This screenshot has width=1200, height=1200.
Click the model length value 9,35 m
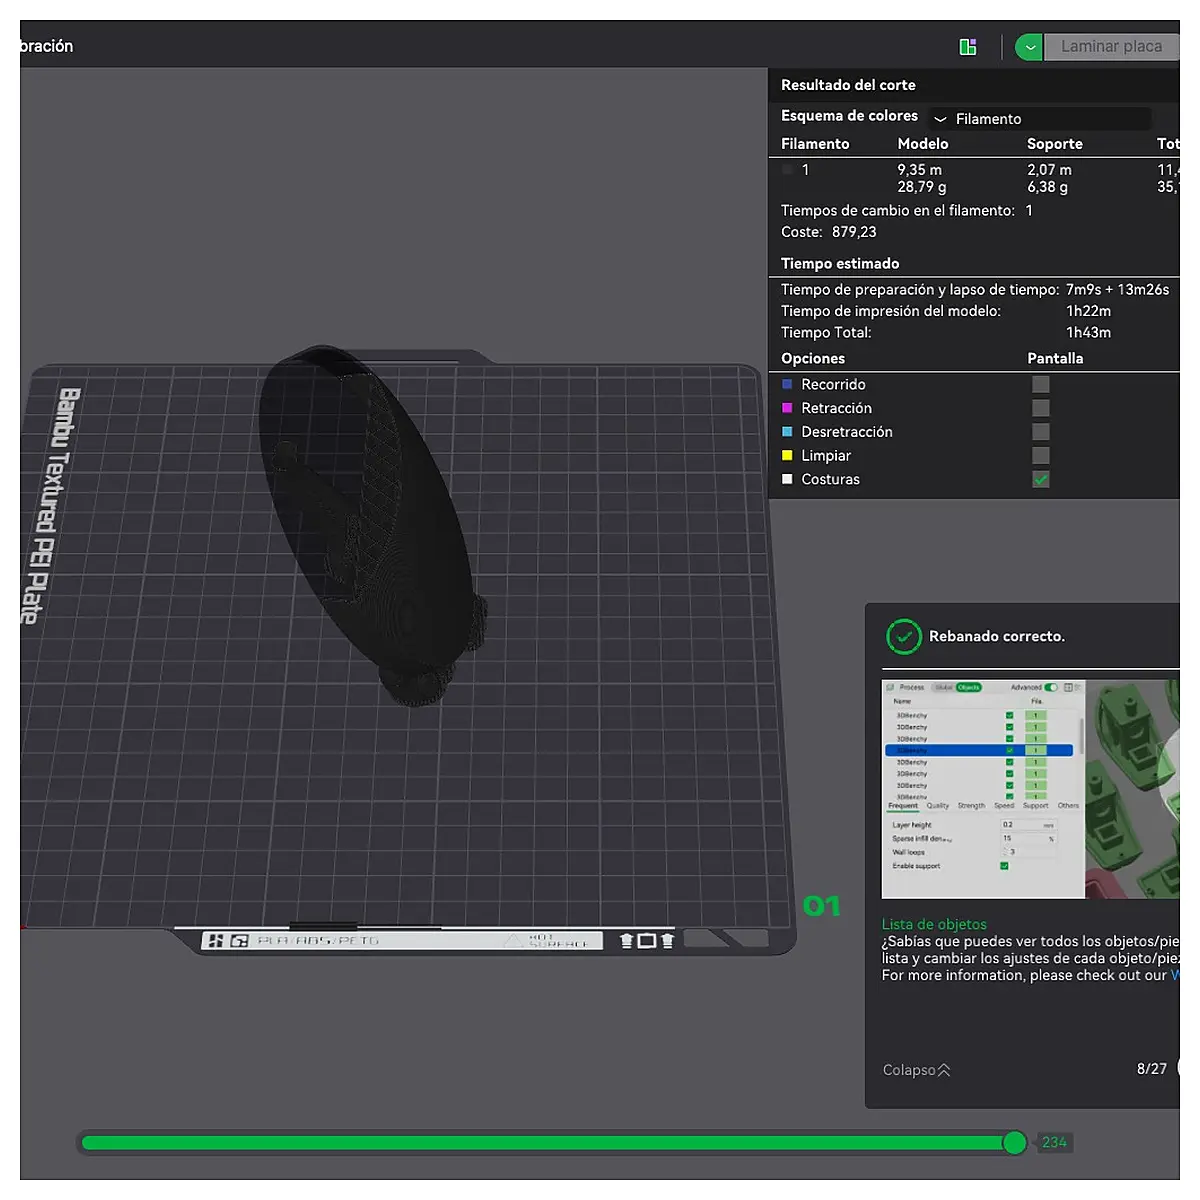(x=920, y=170)
